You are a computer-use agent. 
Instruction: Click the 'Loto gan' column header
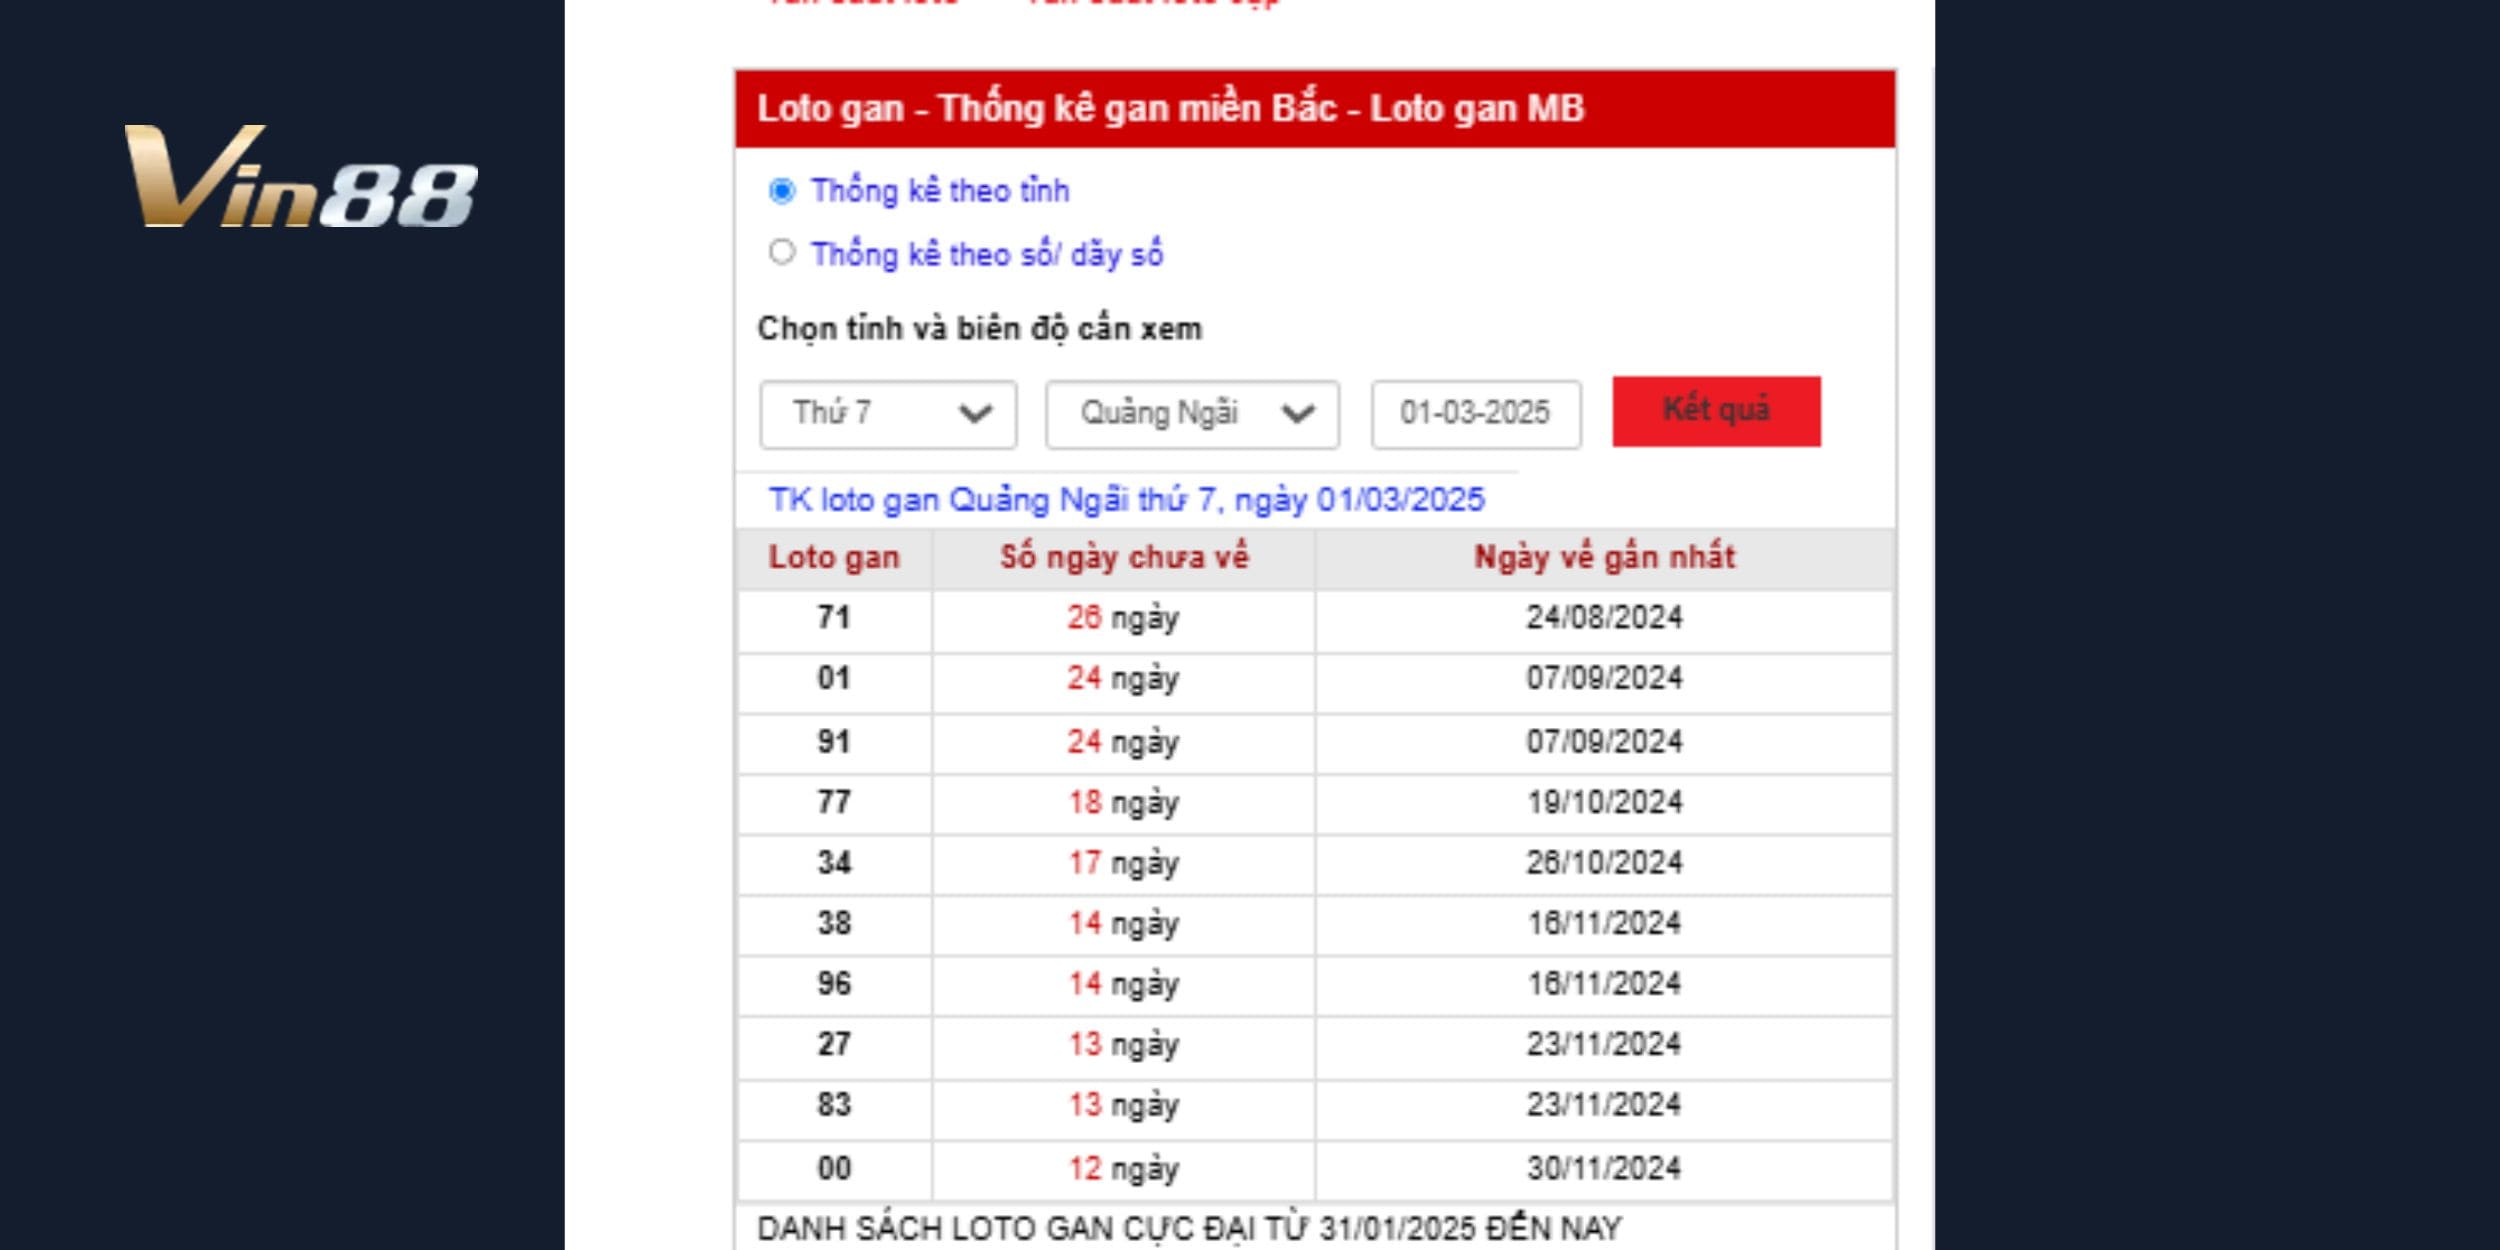[834, 558]
